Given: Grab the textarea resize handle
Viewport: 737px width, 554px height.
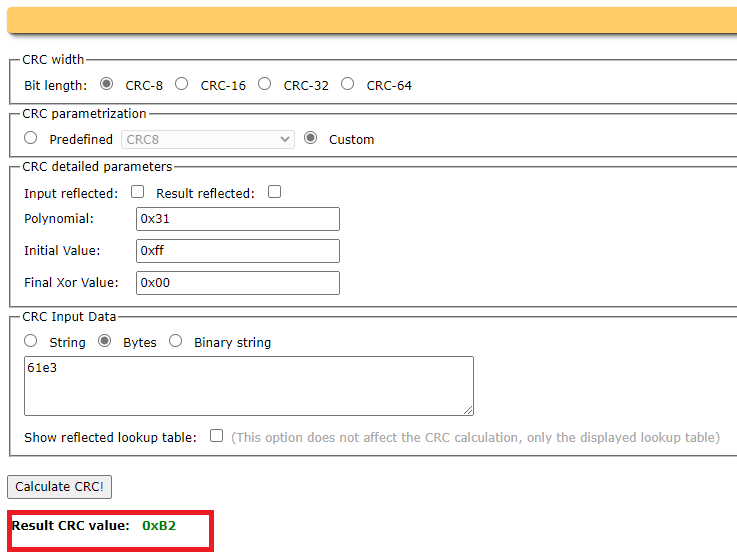Looking at the screenshot, I should 468,410.
